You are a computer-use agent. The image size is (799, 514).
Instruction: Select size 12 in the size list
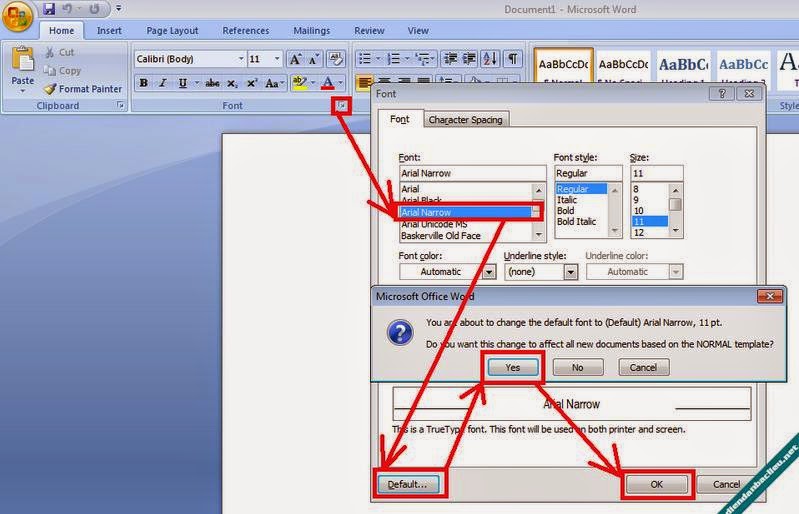(639, 233)
